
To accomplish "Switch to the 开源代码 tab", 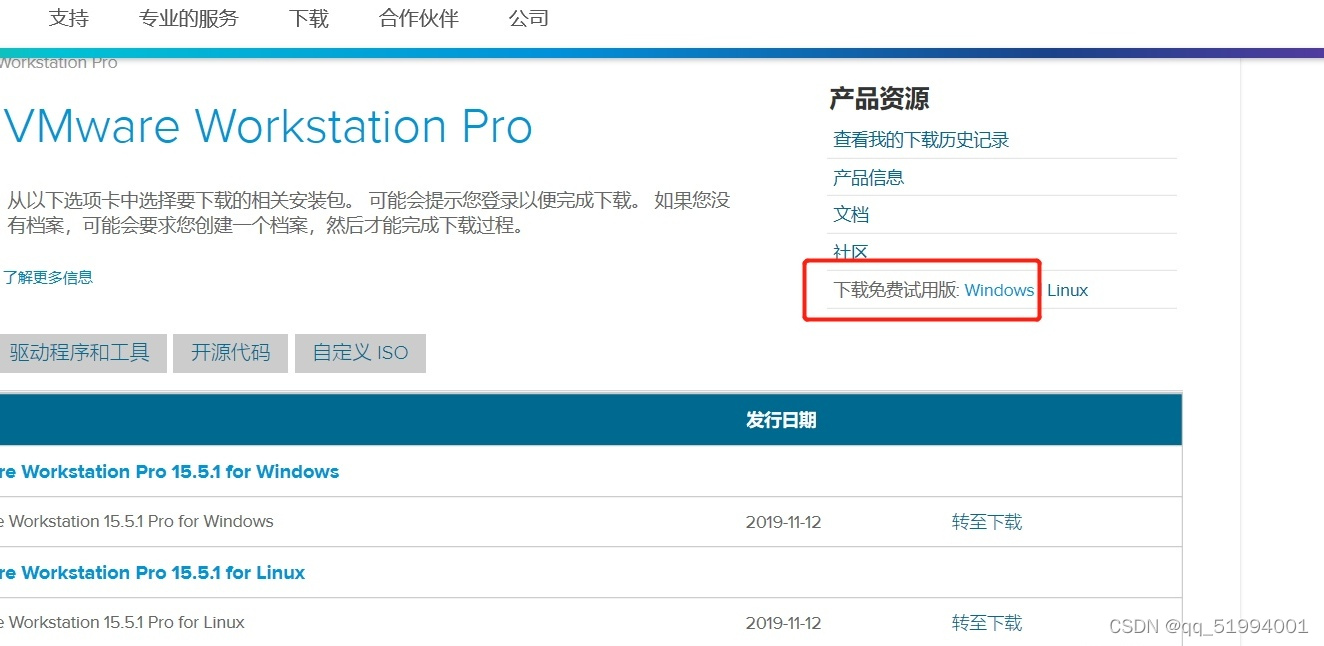I will coord(230,353).
